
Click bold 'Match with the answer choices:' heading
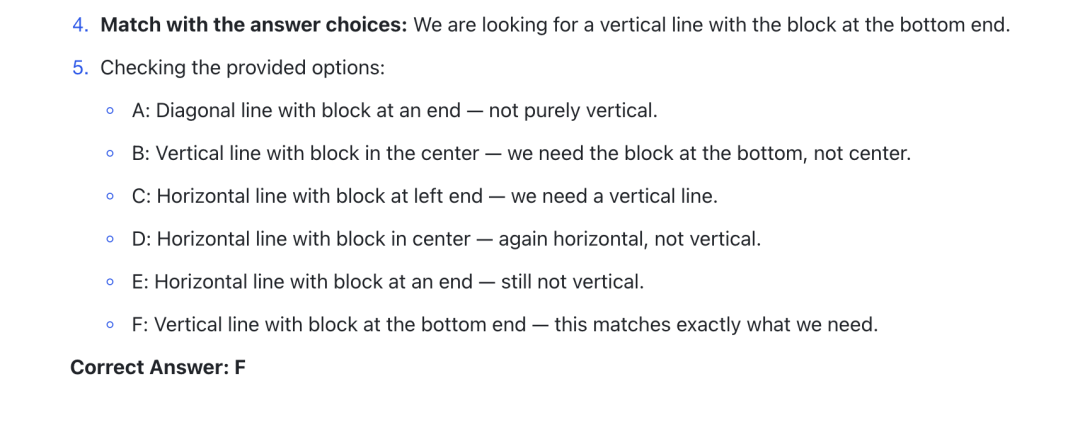pyautogui.click(x=254, y=25)
